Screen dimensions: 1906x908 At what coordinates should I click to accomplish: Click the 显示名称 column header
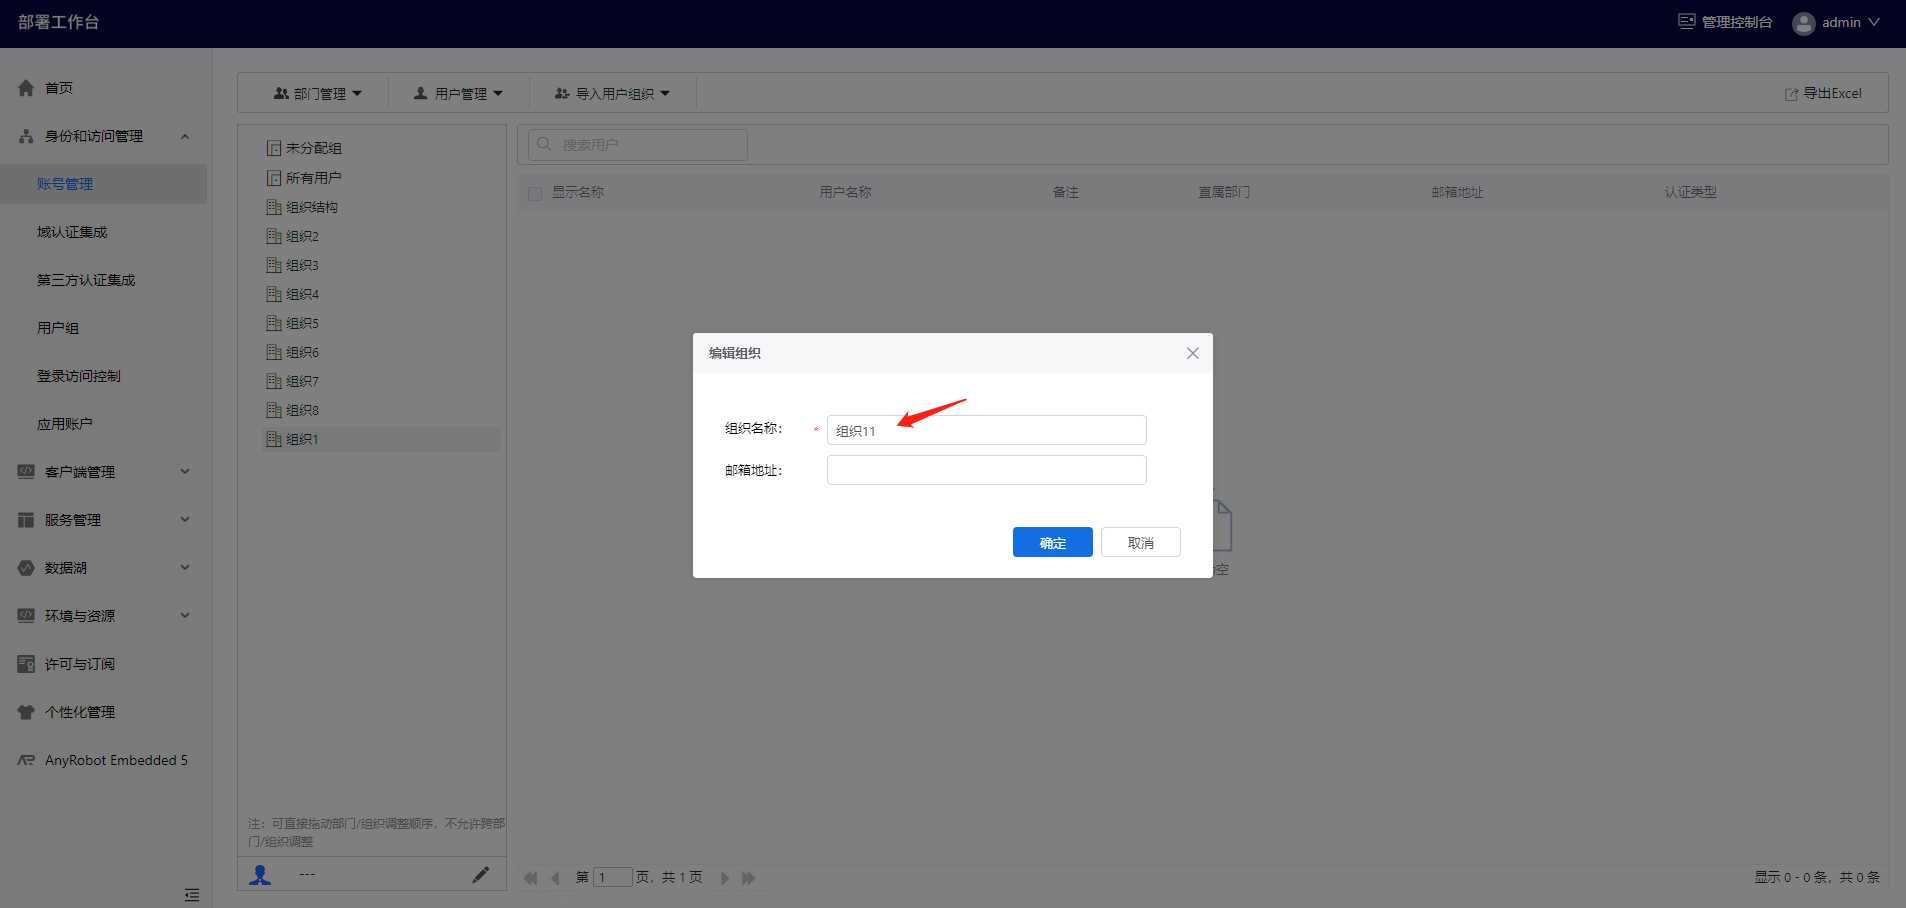(x=578, y=192)
